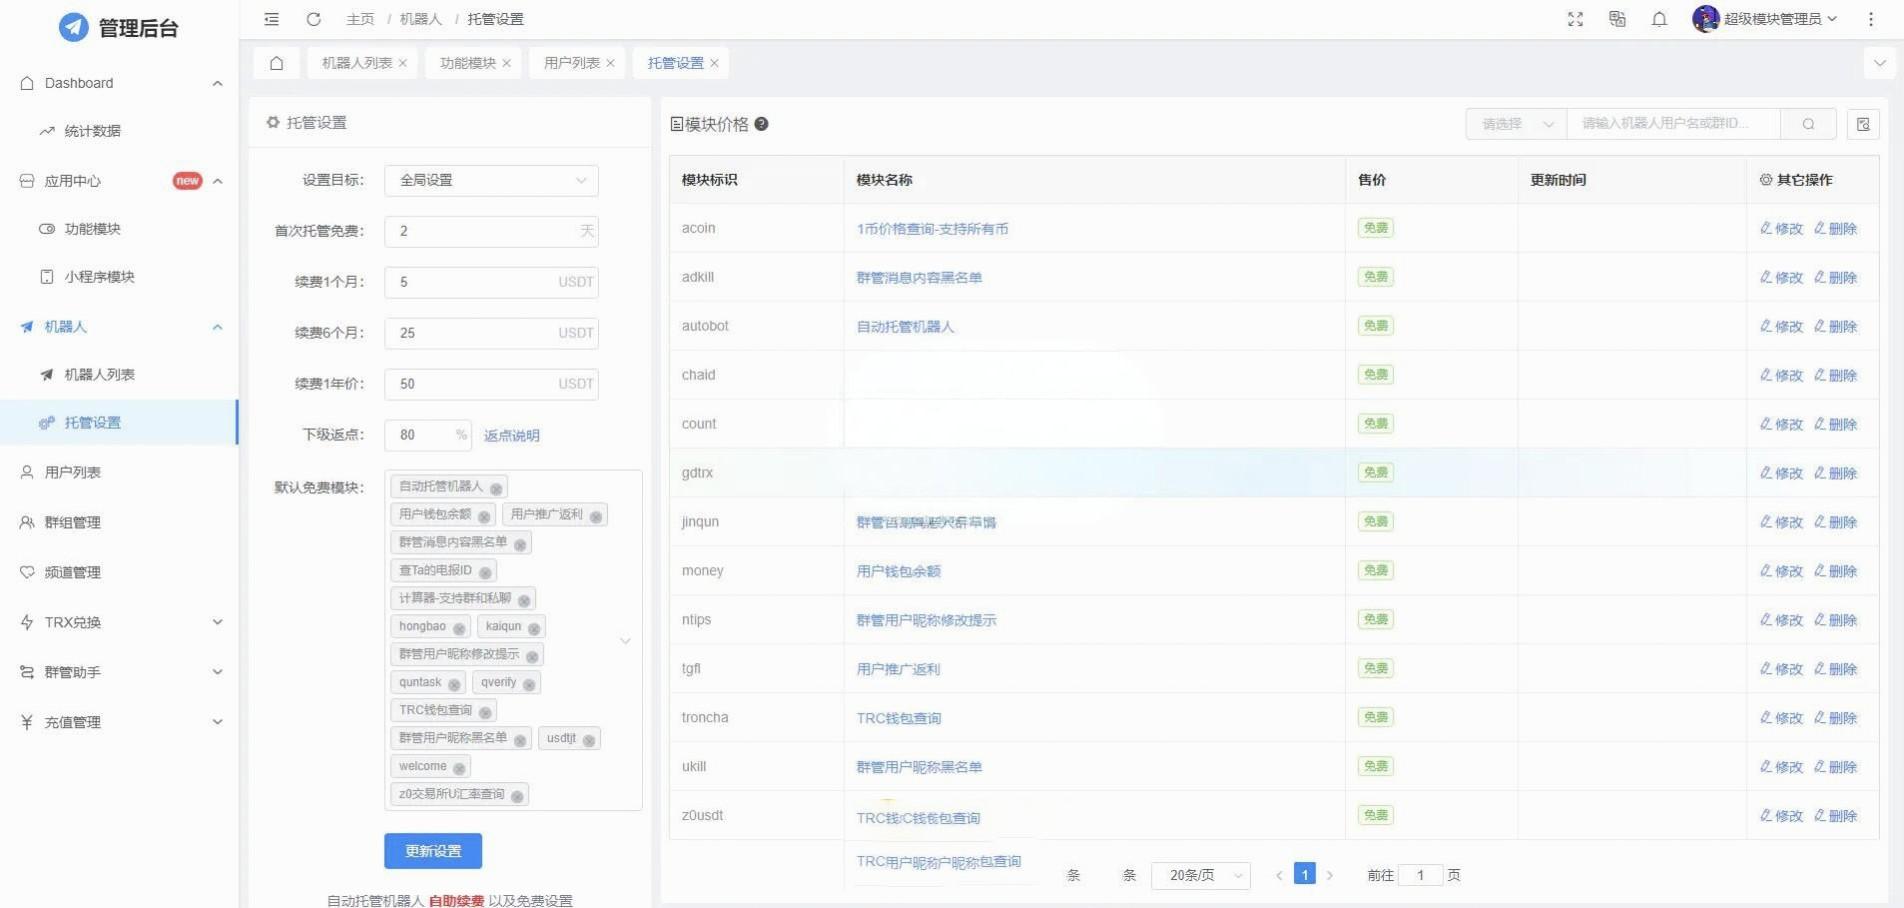Screen dimensions: 1904x908
Task: Expand the tab list chevron at right
Action: (x=1880, y=63)
